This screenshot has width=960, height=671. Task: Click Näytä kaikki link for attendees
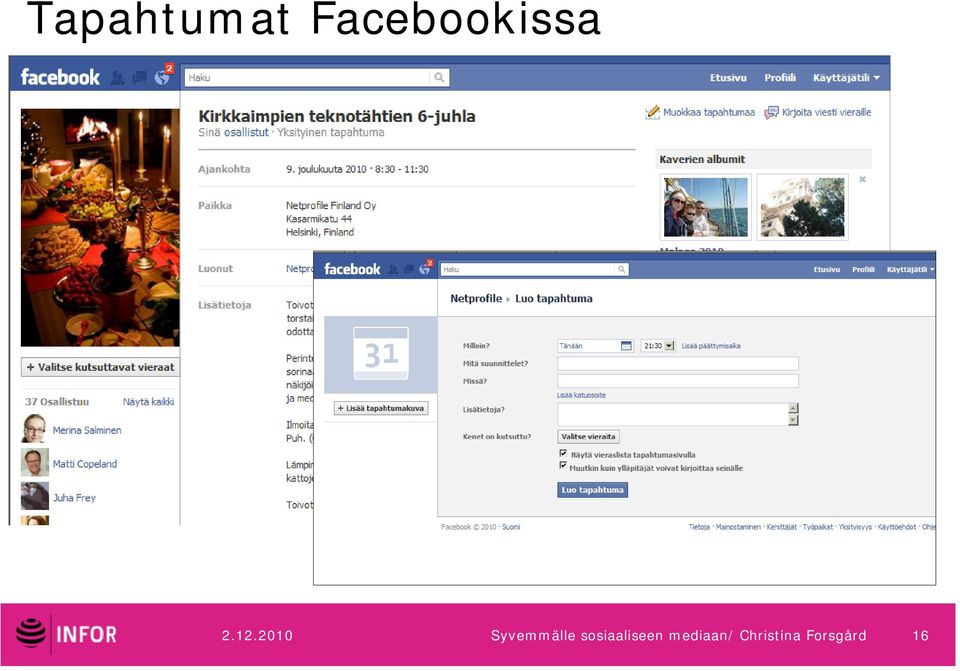148,402
